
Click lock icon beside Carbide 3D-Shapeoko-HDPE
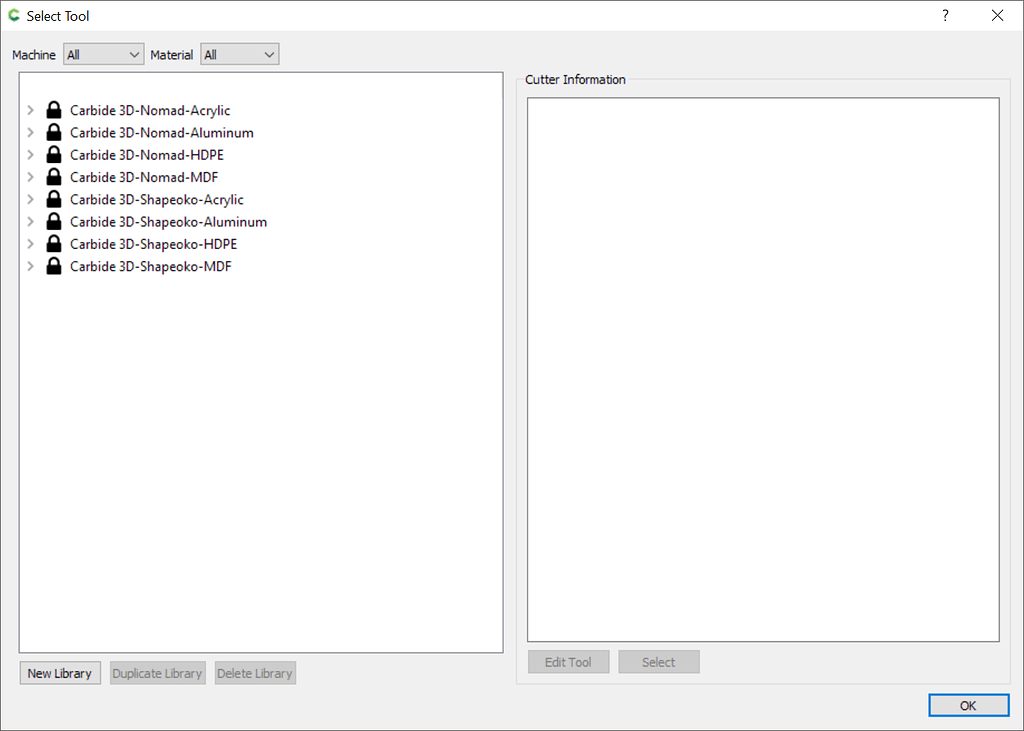click(54, 243)
